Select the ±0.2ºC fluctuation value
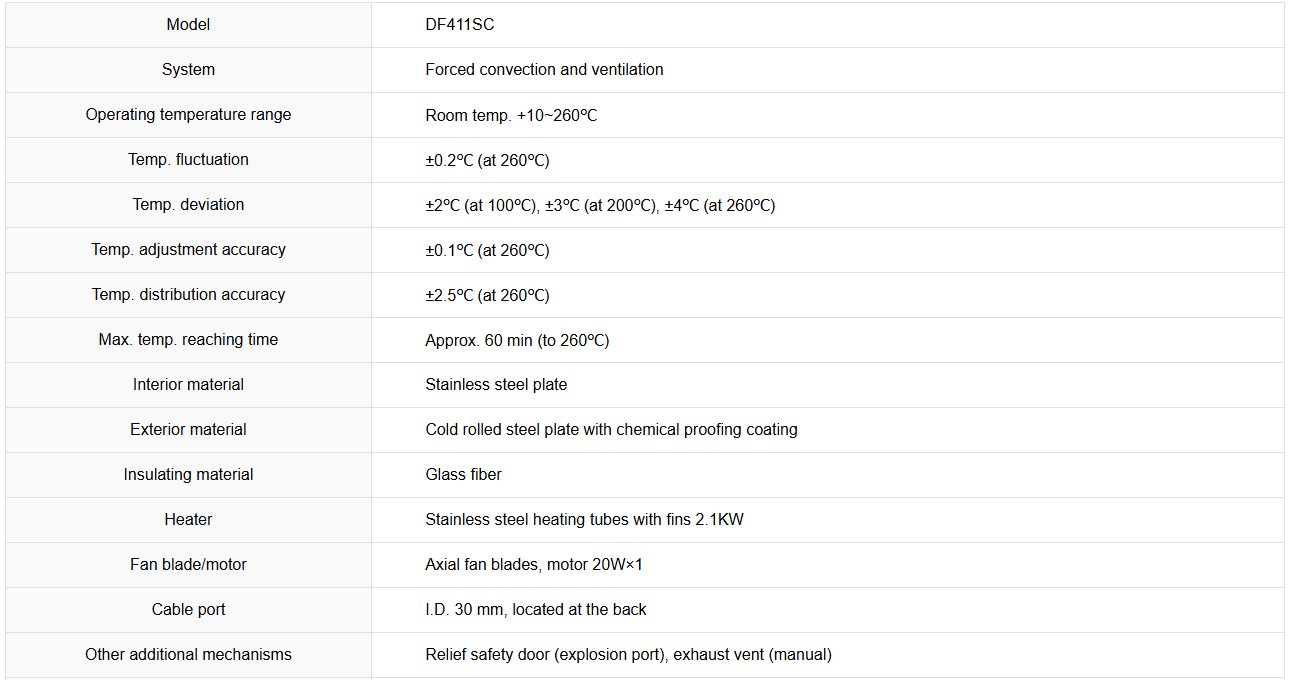 (487, 160)
